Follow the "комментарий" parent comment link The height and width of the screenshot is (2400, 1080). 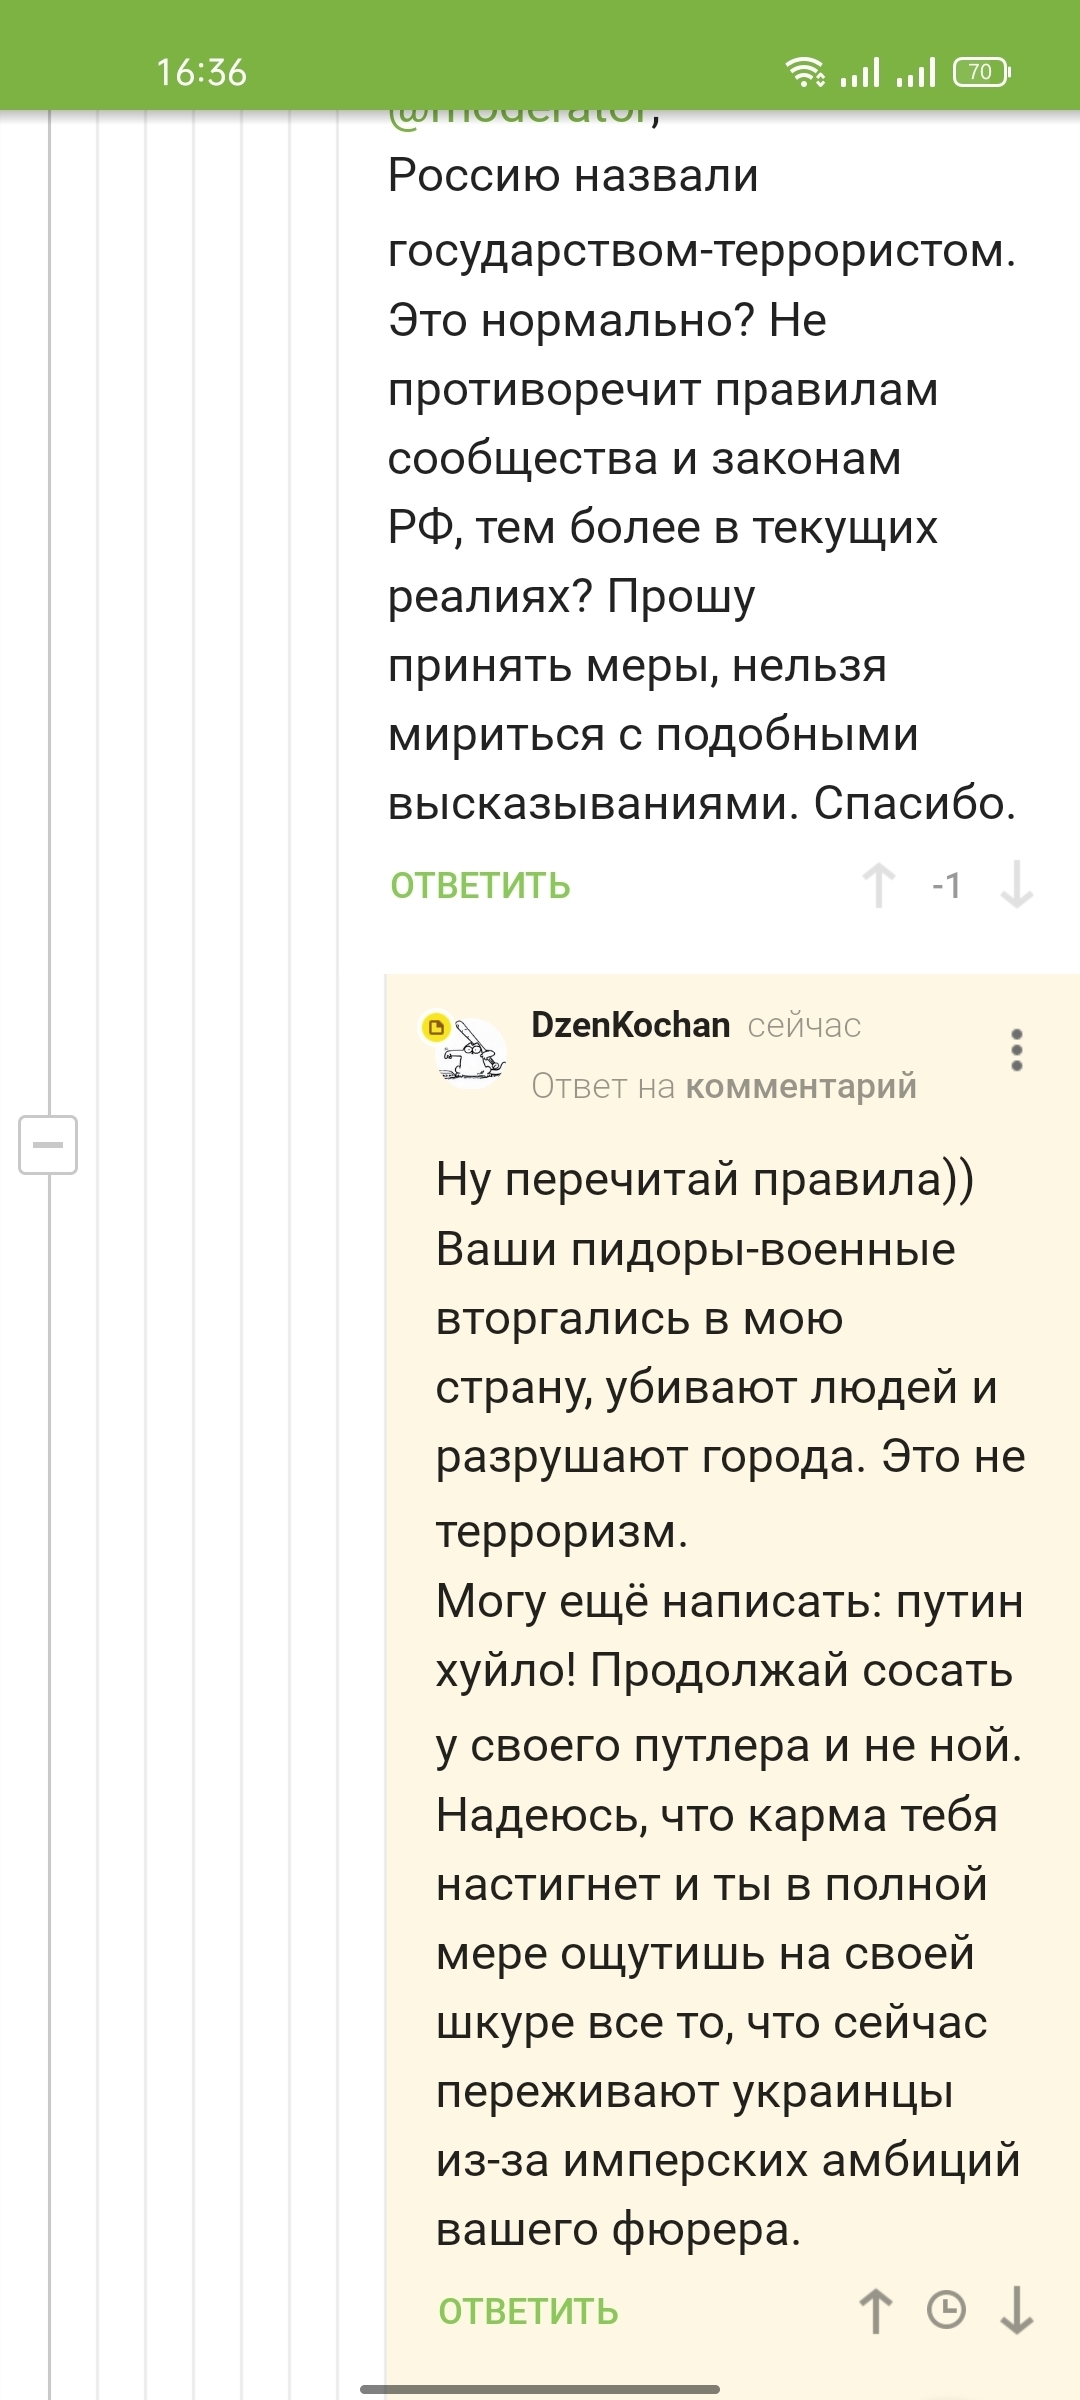801,1086
